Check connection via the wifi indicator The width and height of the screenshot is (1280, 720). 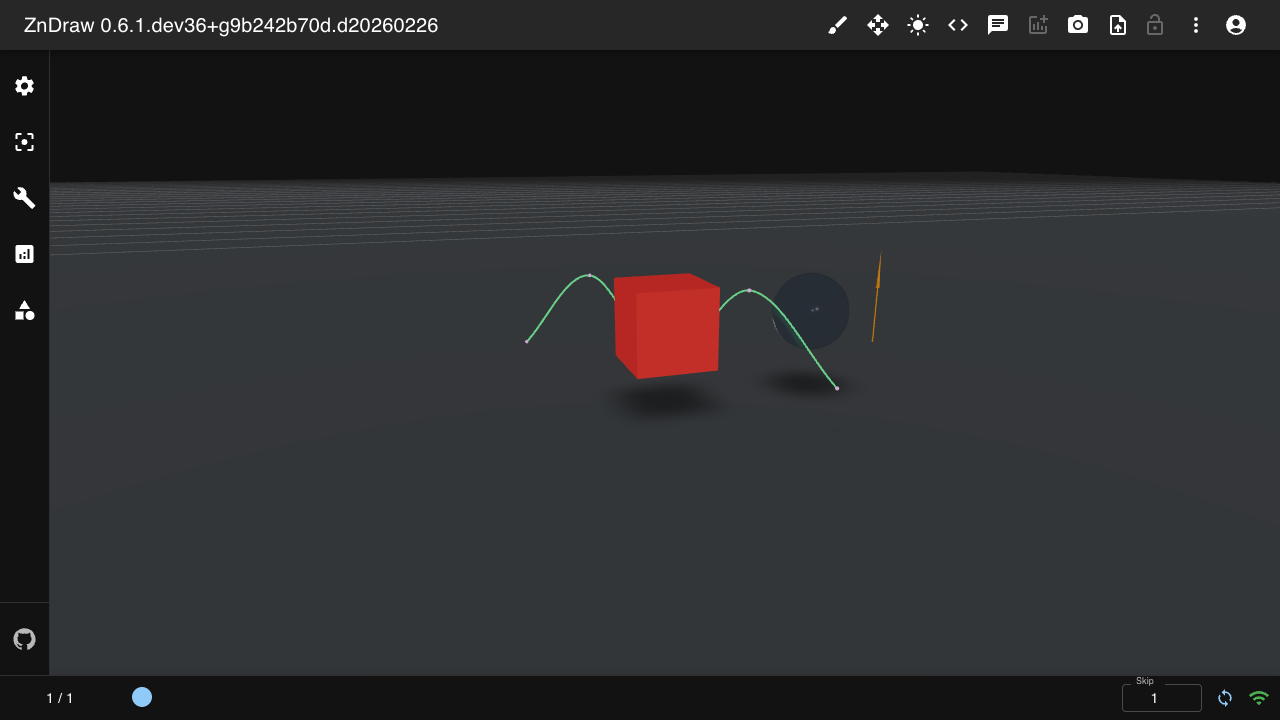coord(1258,698)
